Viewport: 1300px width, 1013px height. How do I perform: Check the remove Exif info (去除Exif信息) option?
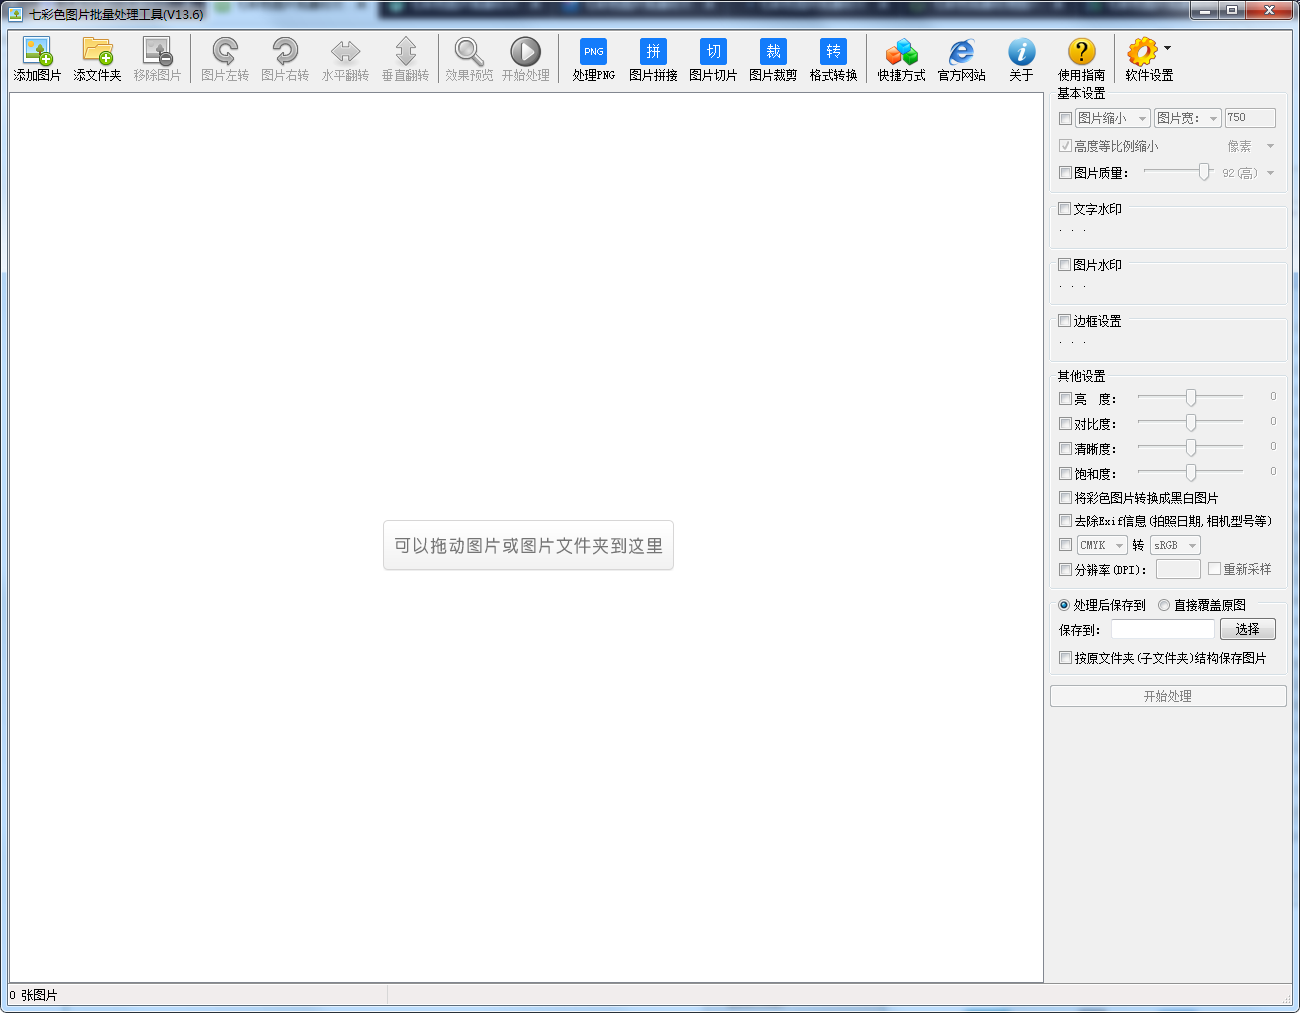(x=1065, y=521)
